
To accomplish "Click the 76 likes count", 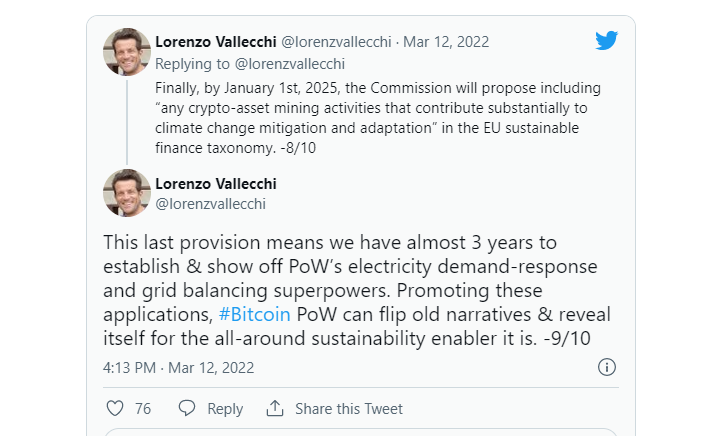I will [143, 409].
